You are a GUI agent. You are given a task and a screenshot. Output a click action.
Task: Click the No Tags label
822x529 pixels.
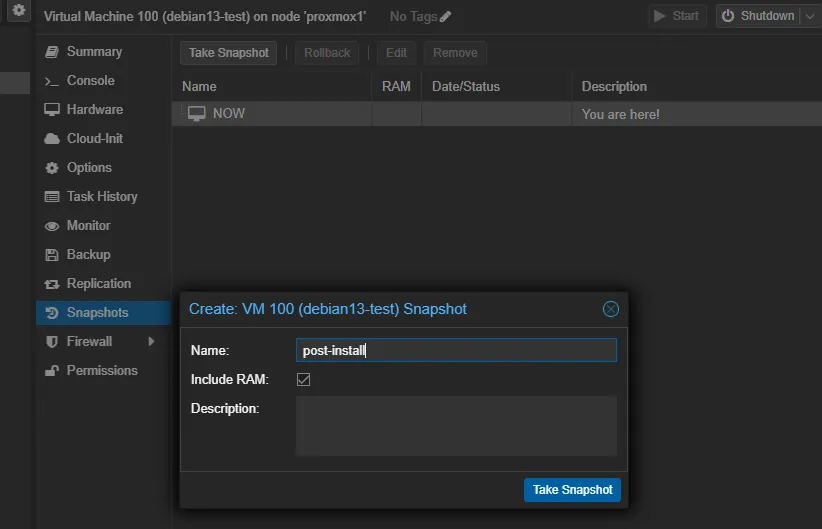tap(413, 17)
